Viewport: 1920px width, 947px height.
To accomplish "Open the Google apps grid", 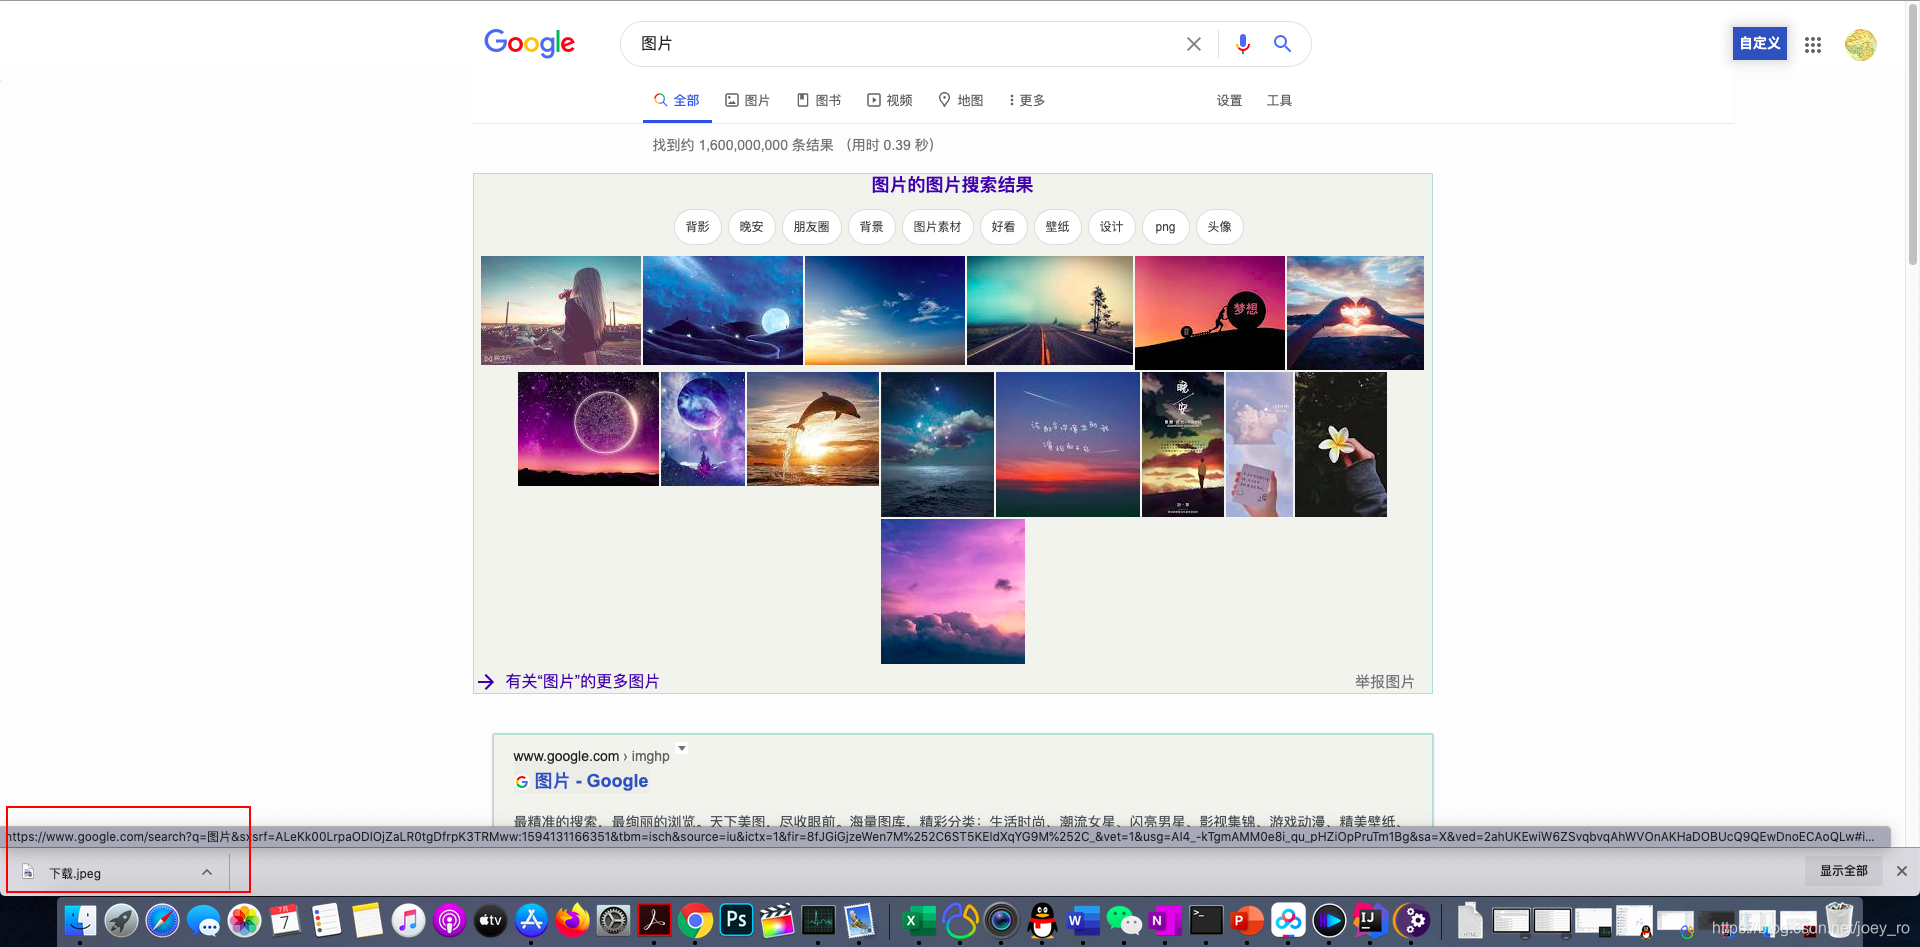I will click(x=1813, y=44).
